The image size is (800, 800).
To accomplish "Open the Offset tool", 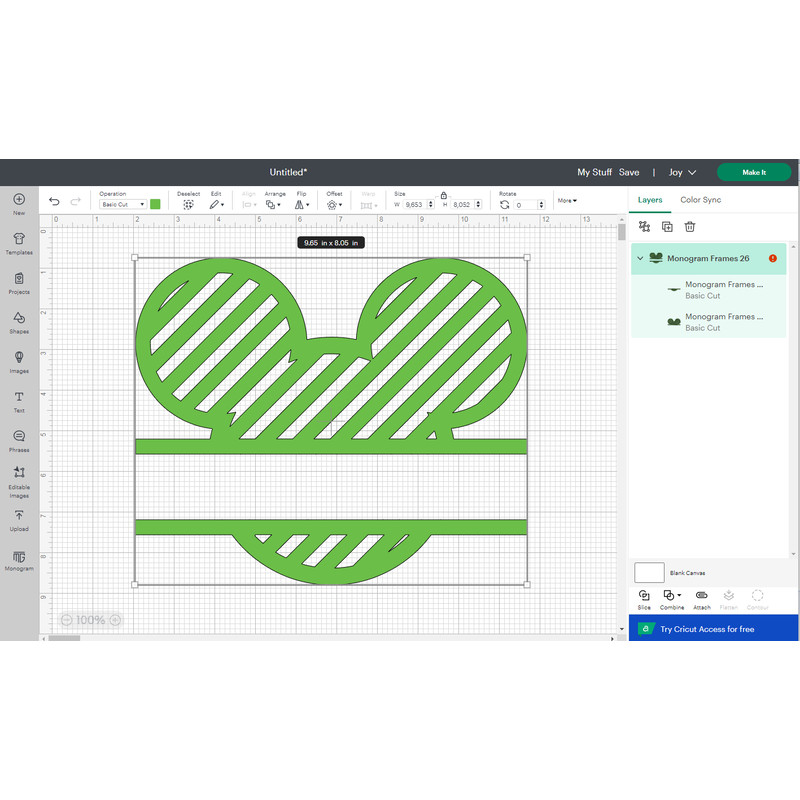I will tap(333, 202).
